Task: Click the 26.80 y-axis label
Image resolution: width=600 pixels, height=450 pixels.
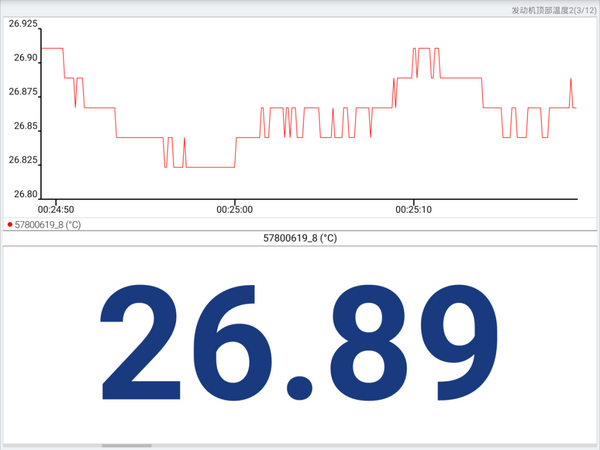Action: tap(26, 194)
